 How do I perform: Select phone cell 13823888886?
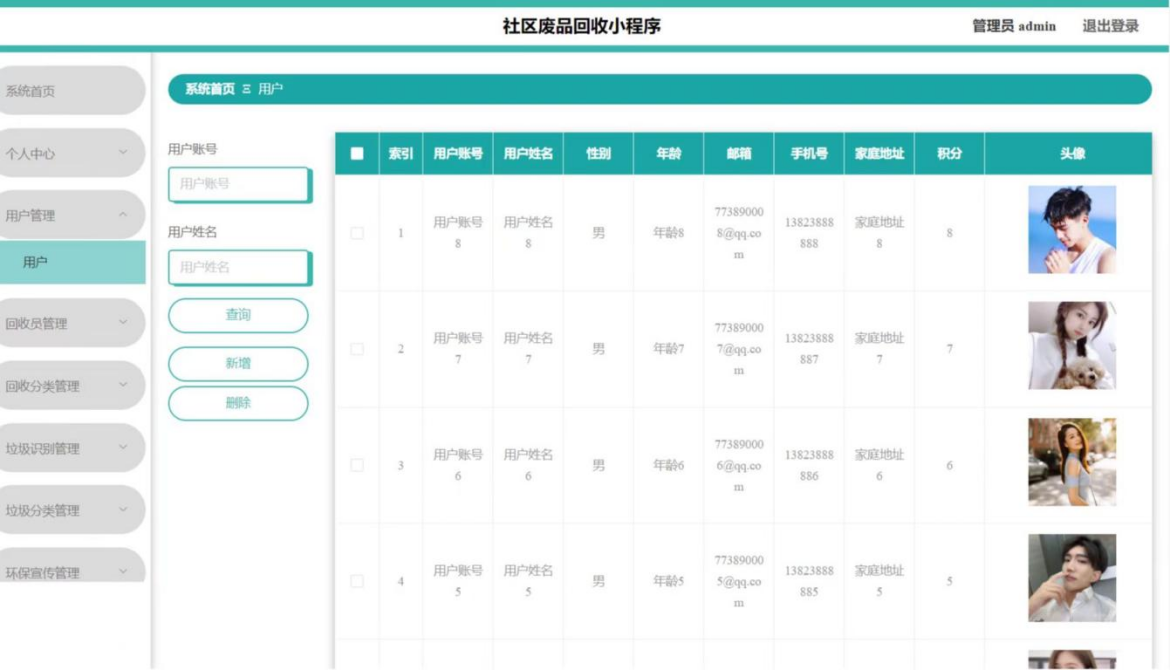coord(809,466)
